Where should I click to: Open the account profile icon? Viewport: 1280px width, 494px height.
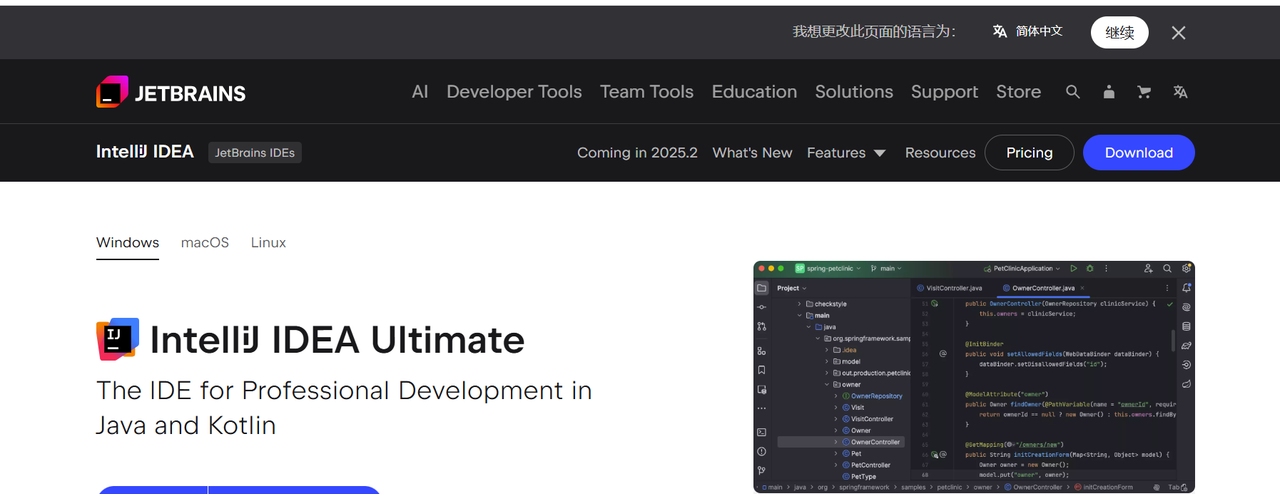tap(1109, 92)
